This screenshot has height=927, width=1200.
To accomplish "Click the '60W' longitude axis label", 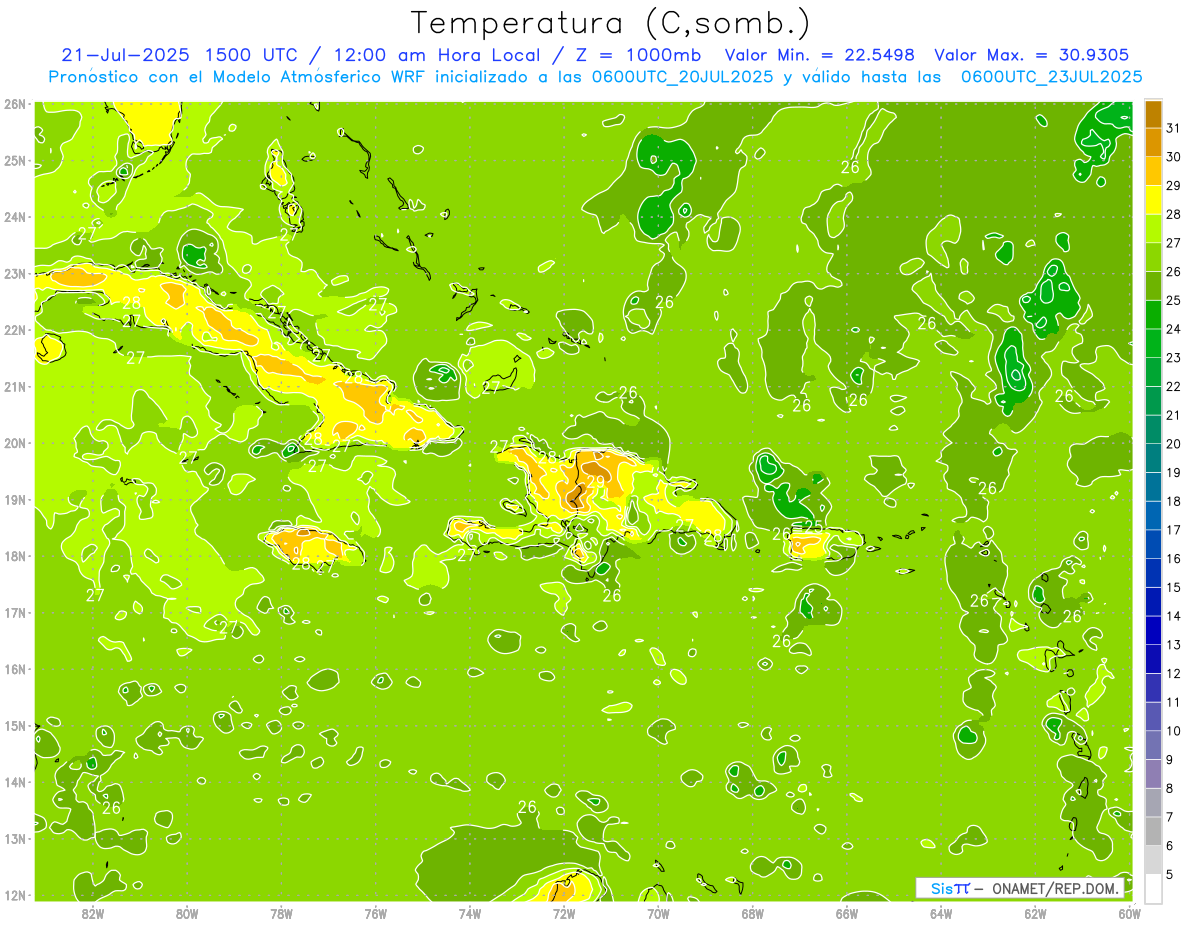I will tap(1130, 913).
